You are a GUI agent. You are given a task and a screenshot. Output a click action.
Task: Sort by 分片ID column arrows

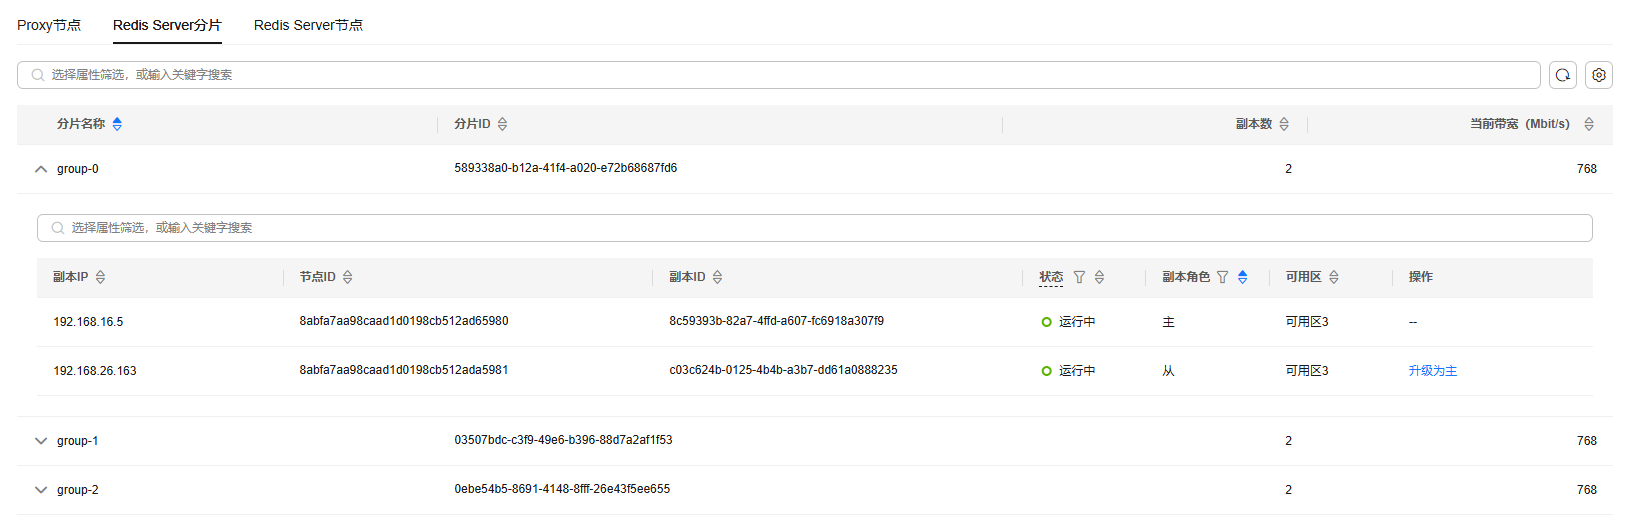[502, 124]
